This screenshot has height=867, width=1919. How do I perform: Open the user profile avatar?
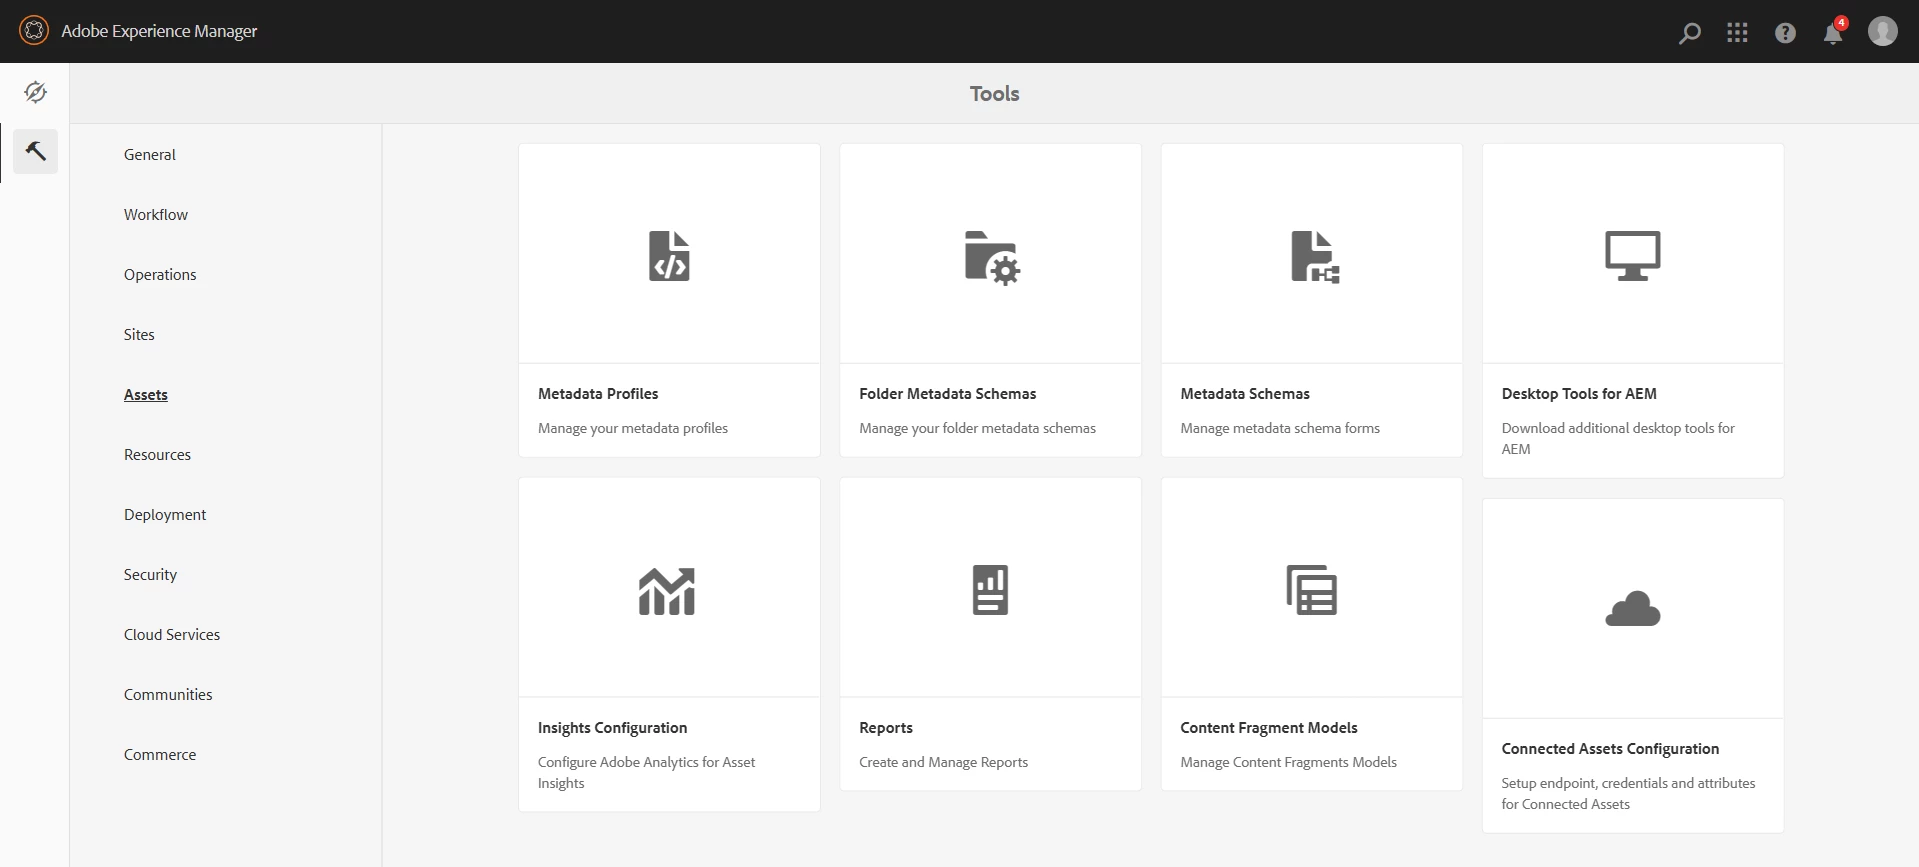pos(1883,31)
